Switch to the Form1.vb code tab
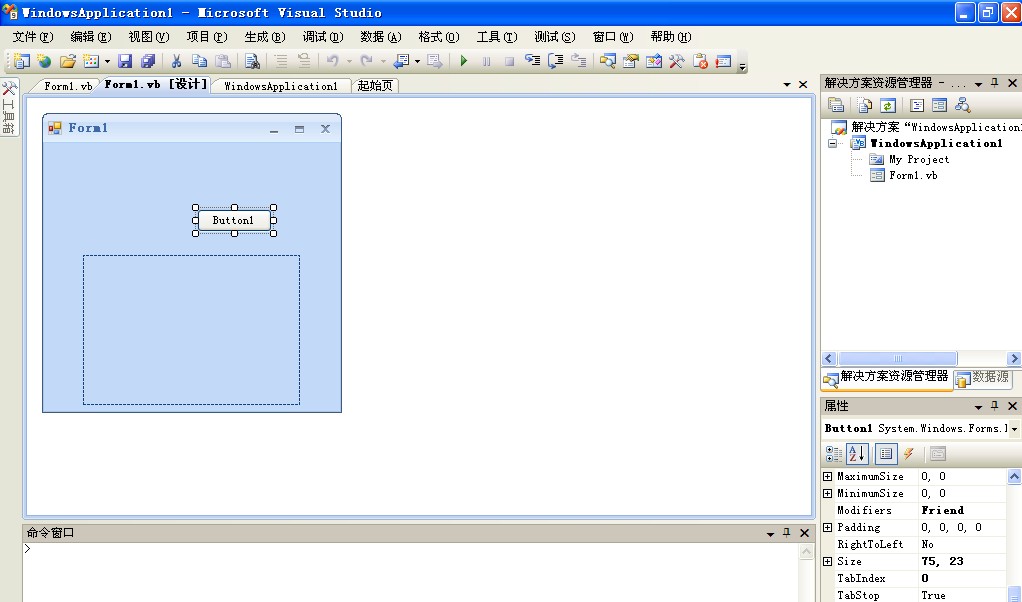 [67, 86]
